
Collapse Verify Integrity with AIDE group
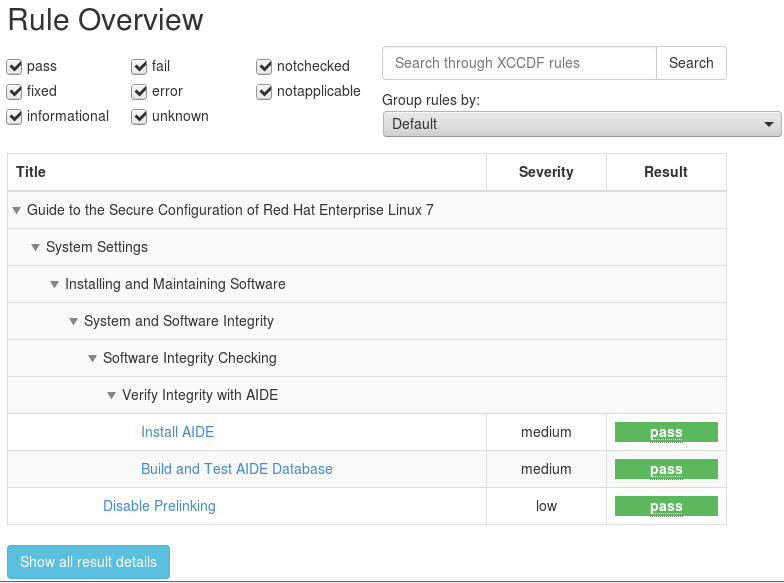tap(112, 395)
